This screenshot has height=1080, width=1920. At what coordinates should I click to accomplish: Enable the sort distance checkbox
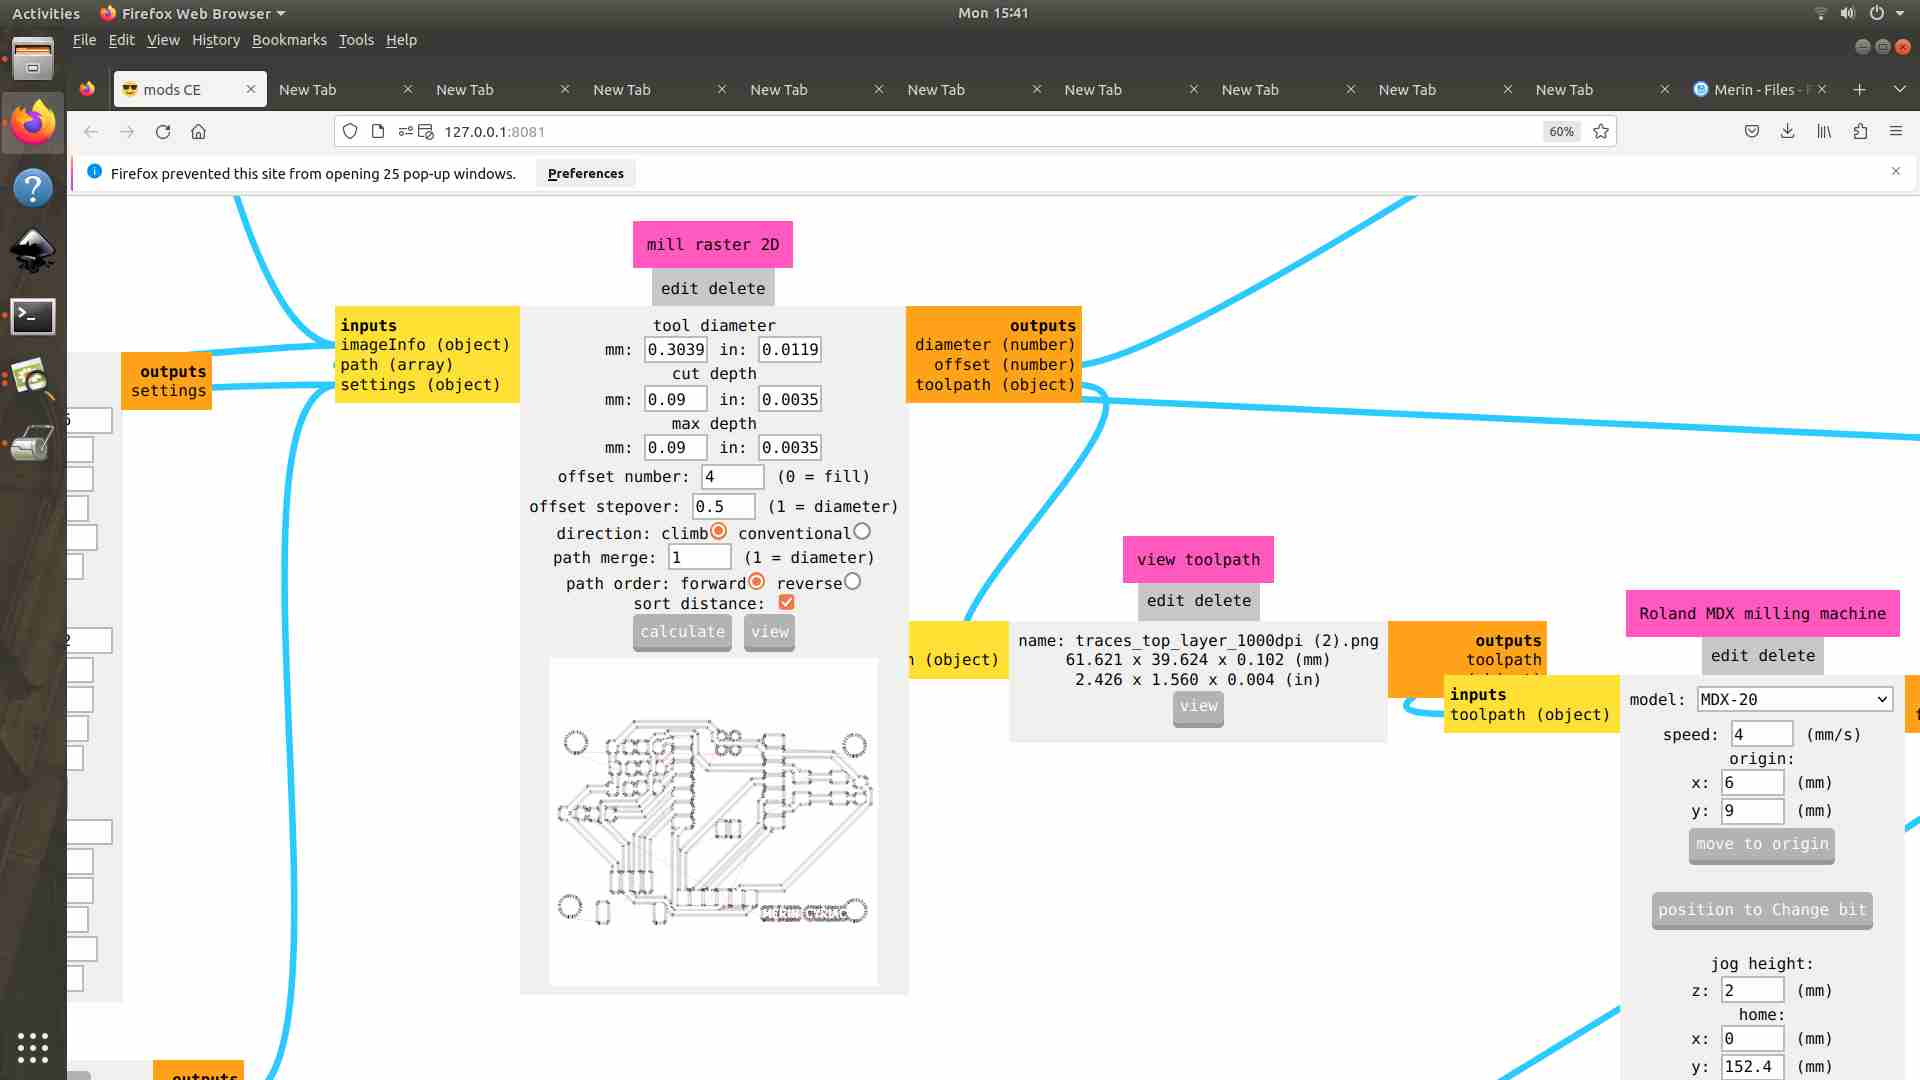point(787,602)
